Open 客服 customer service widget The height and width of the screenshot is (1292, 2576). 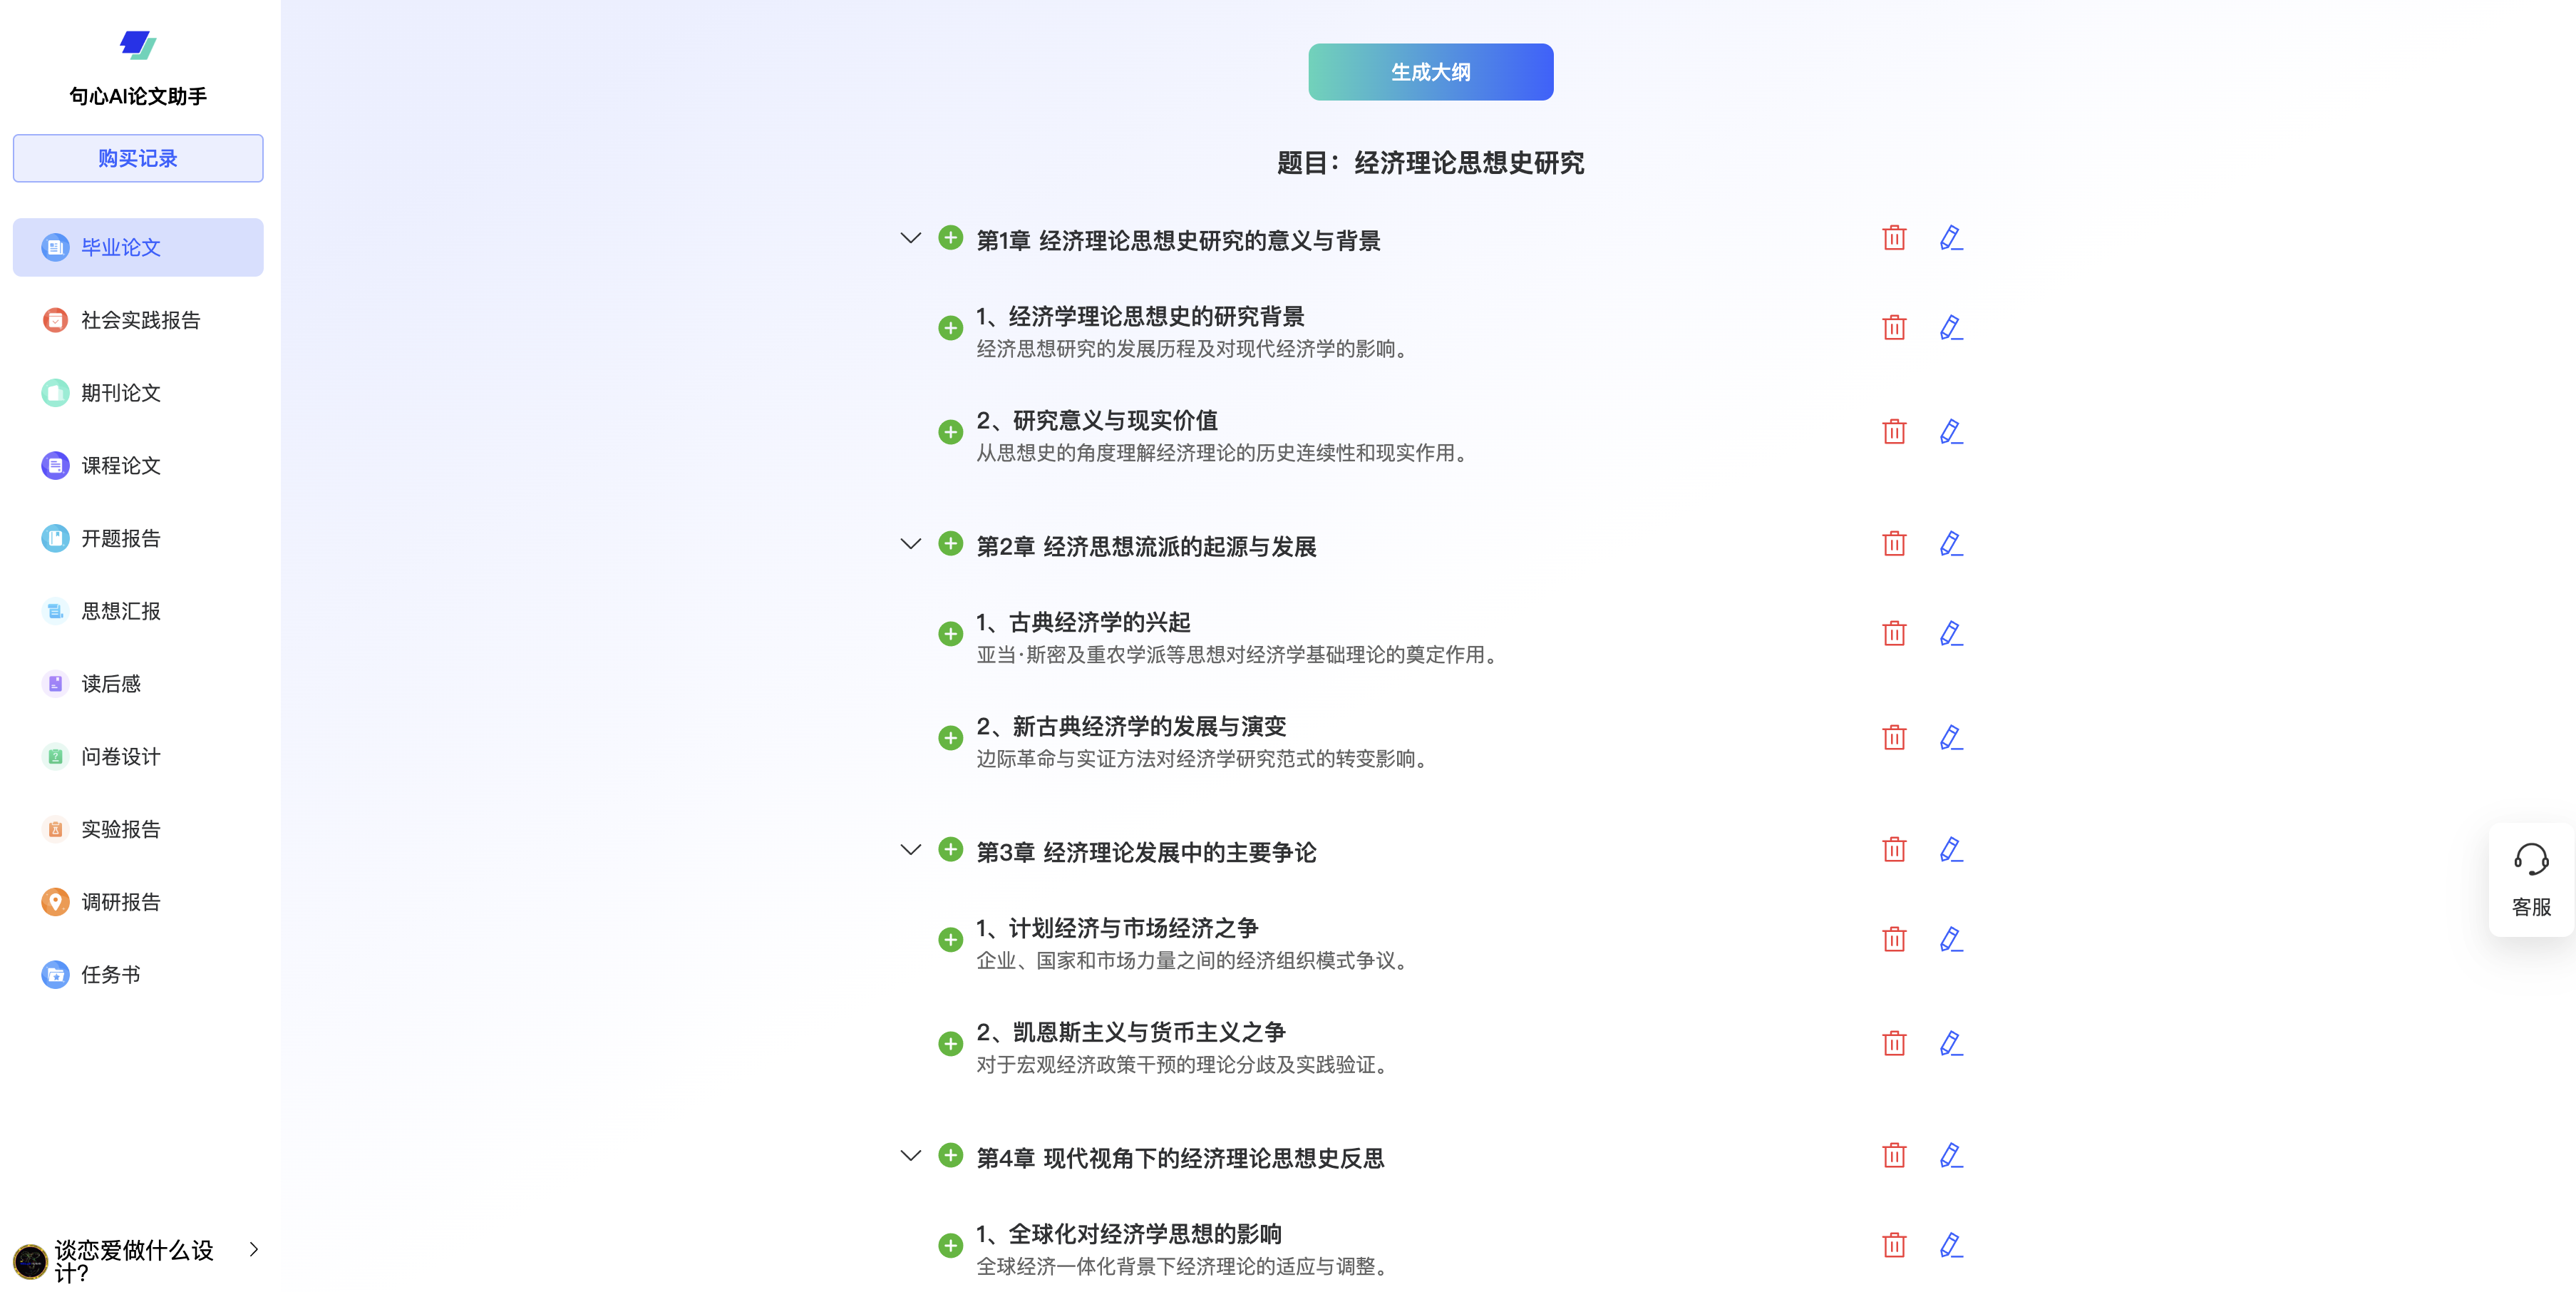(2531, 880)
